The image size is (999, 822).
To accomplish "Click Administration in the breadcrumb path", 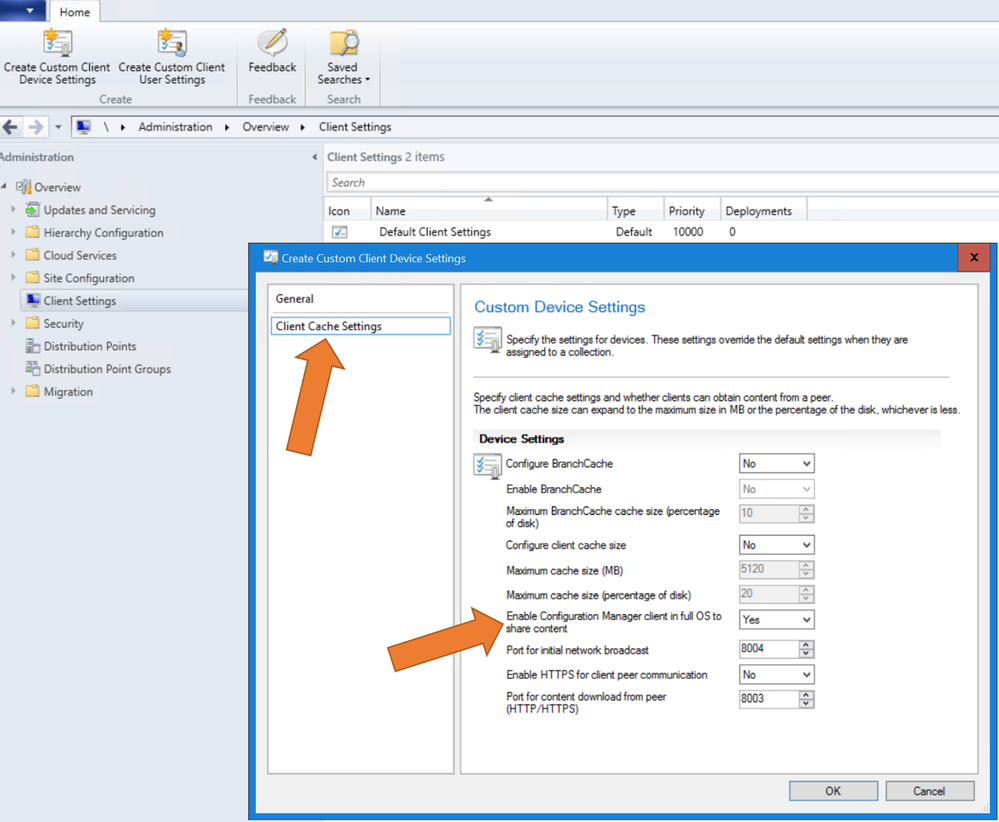I will (175, 127).
